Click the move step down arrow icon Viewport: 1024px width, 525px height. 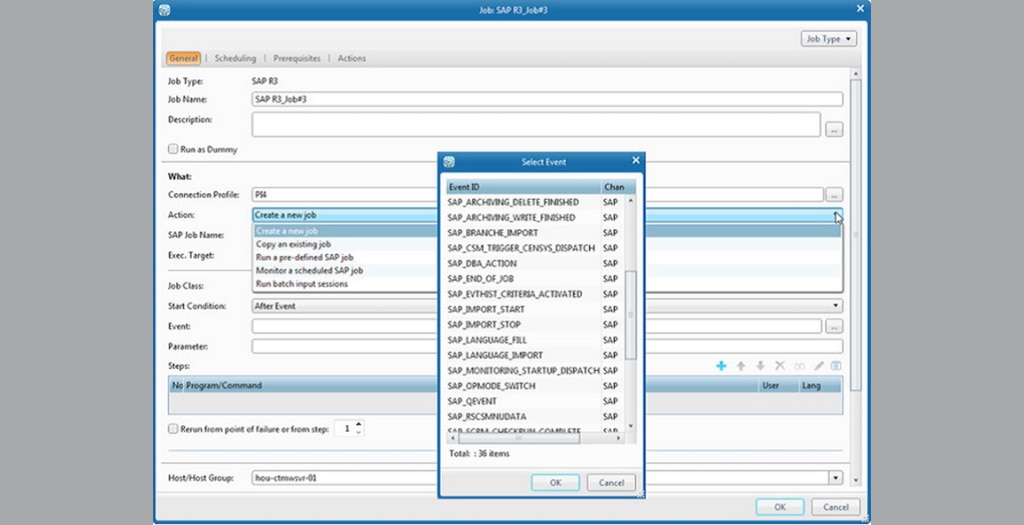pyautogui.click(x=760, y=367)
